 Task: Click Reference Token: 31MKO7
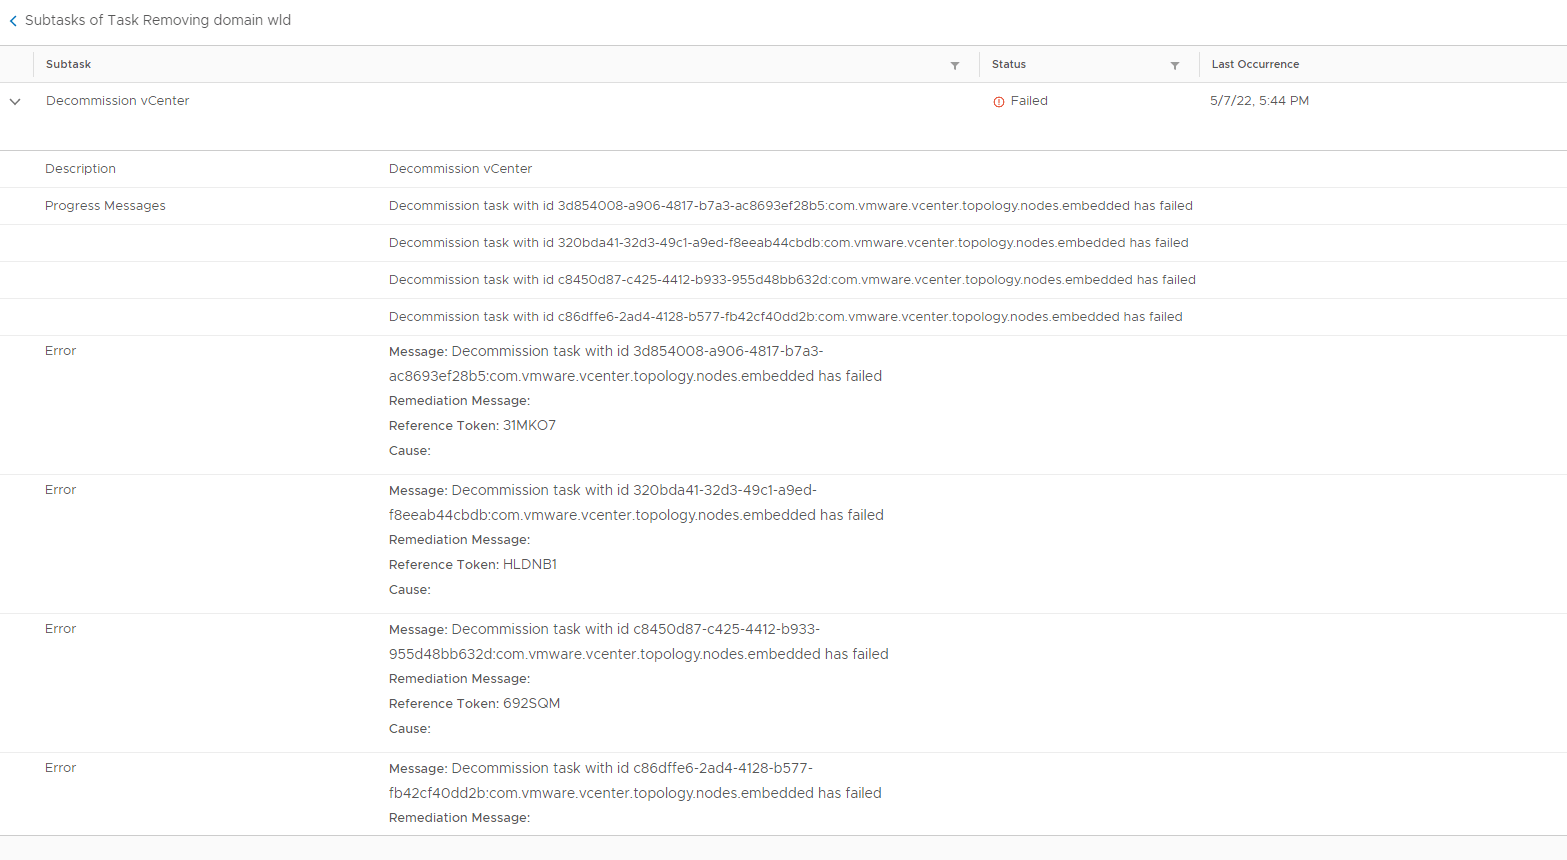click(x=472, y=426)
